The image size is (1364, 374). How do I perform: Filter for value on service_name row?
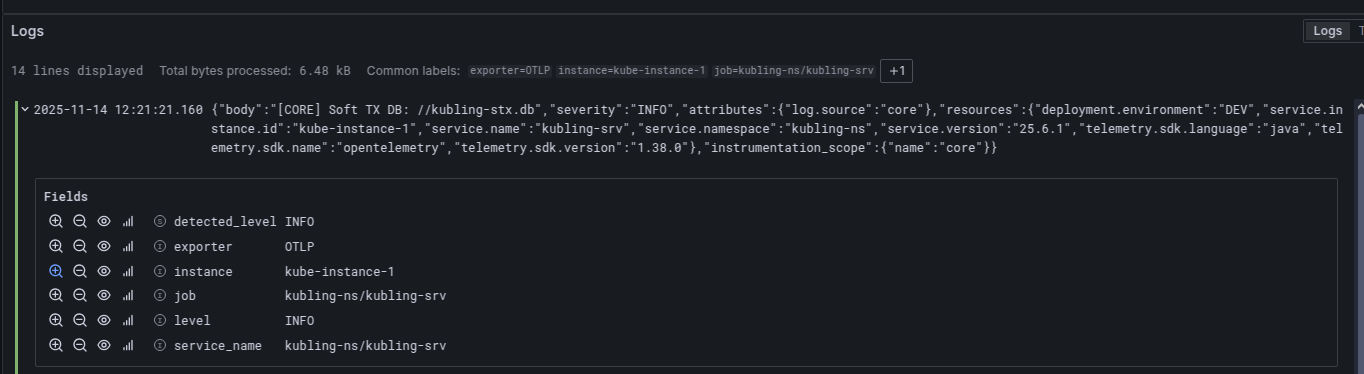[56, 345]
